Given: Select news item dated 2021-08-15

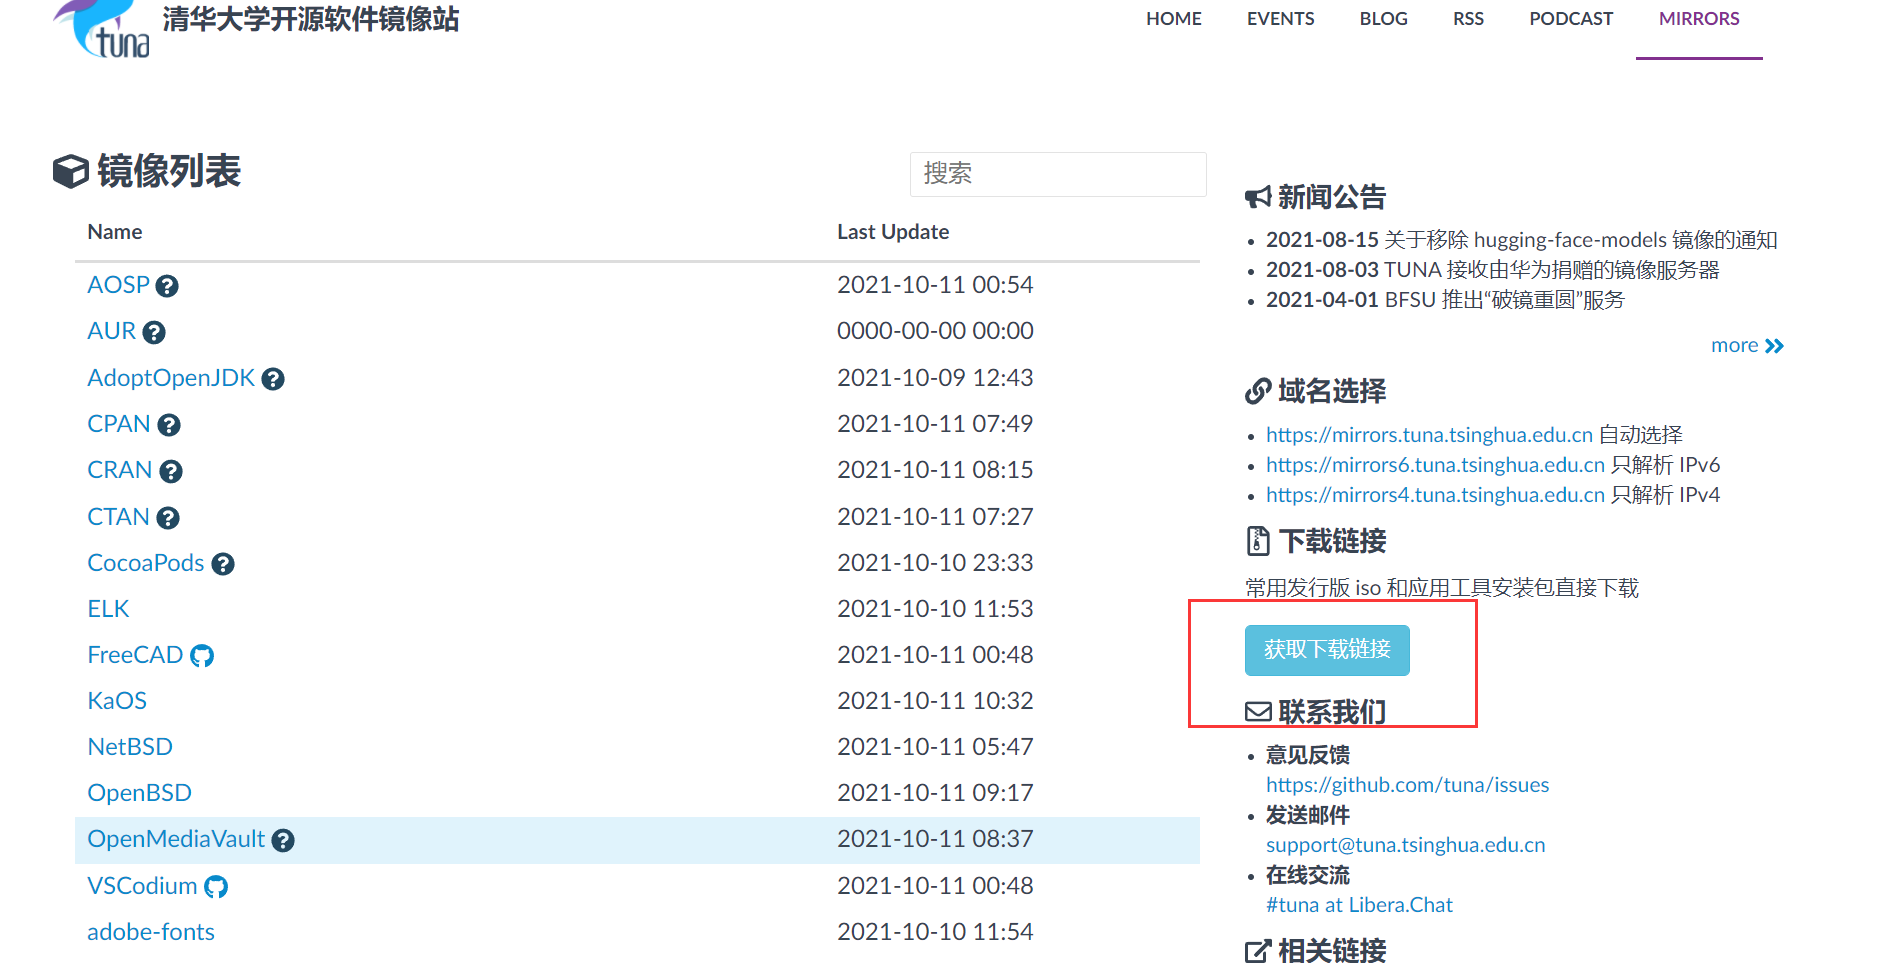Looking at the screenshot, I should 1521,240.
